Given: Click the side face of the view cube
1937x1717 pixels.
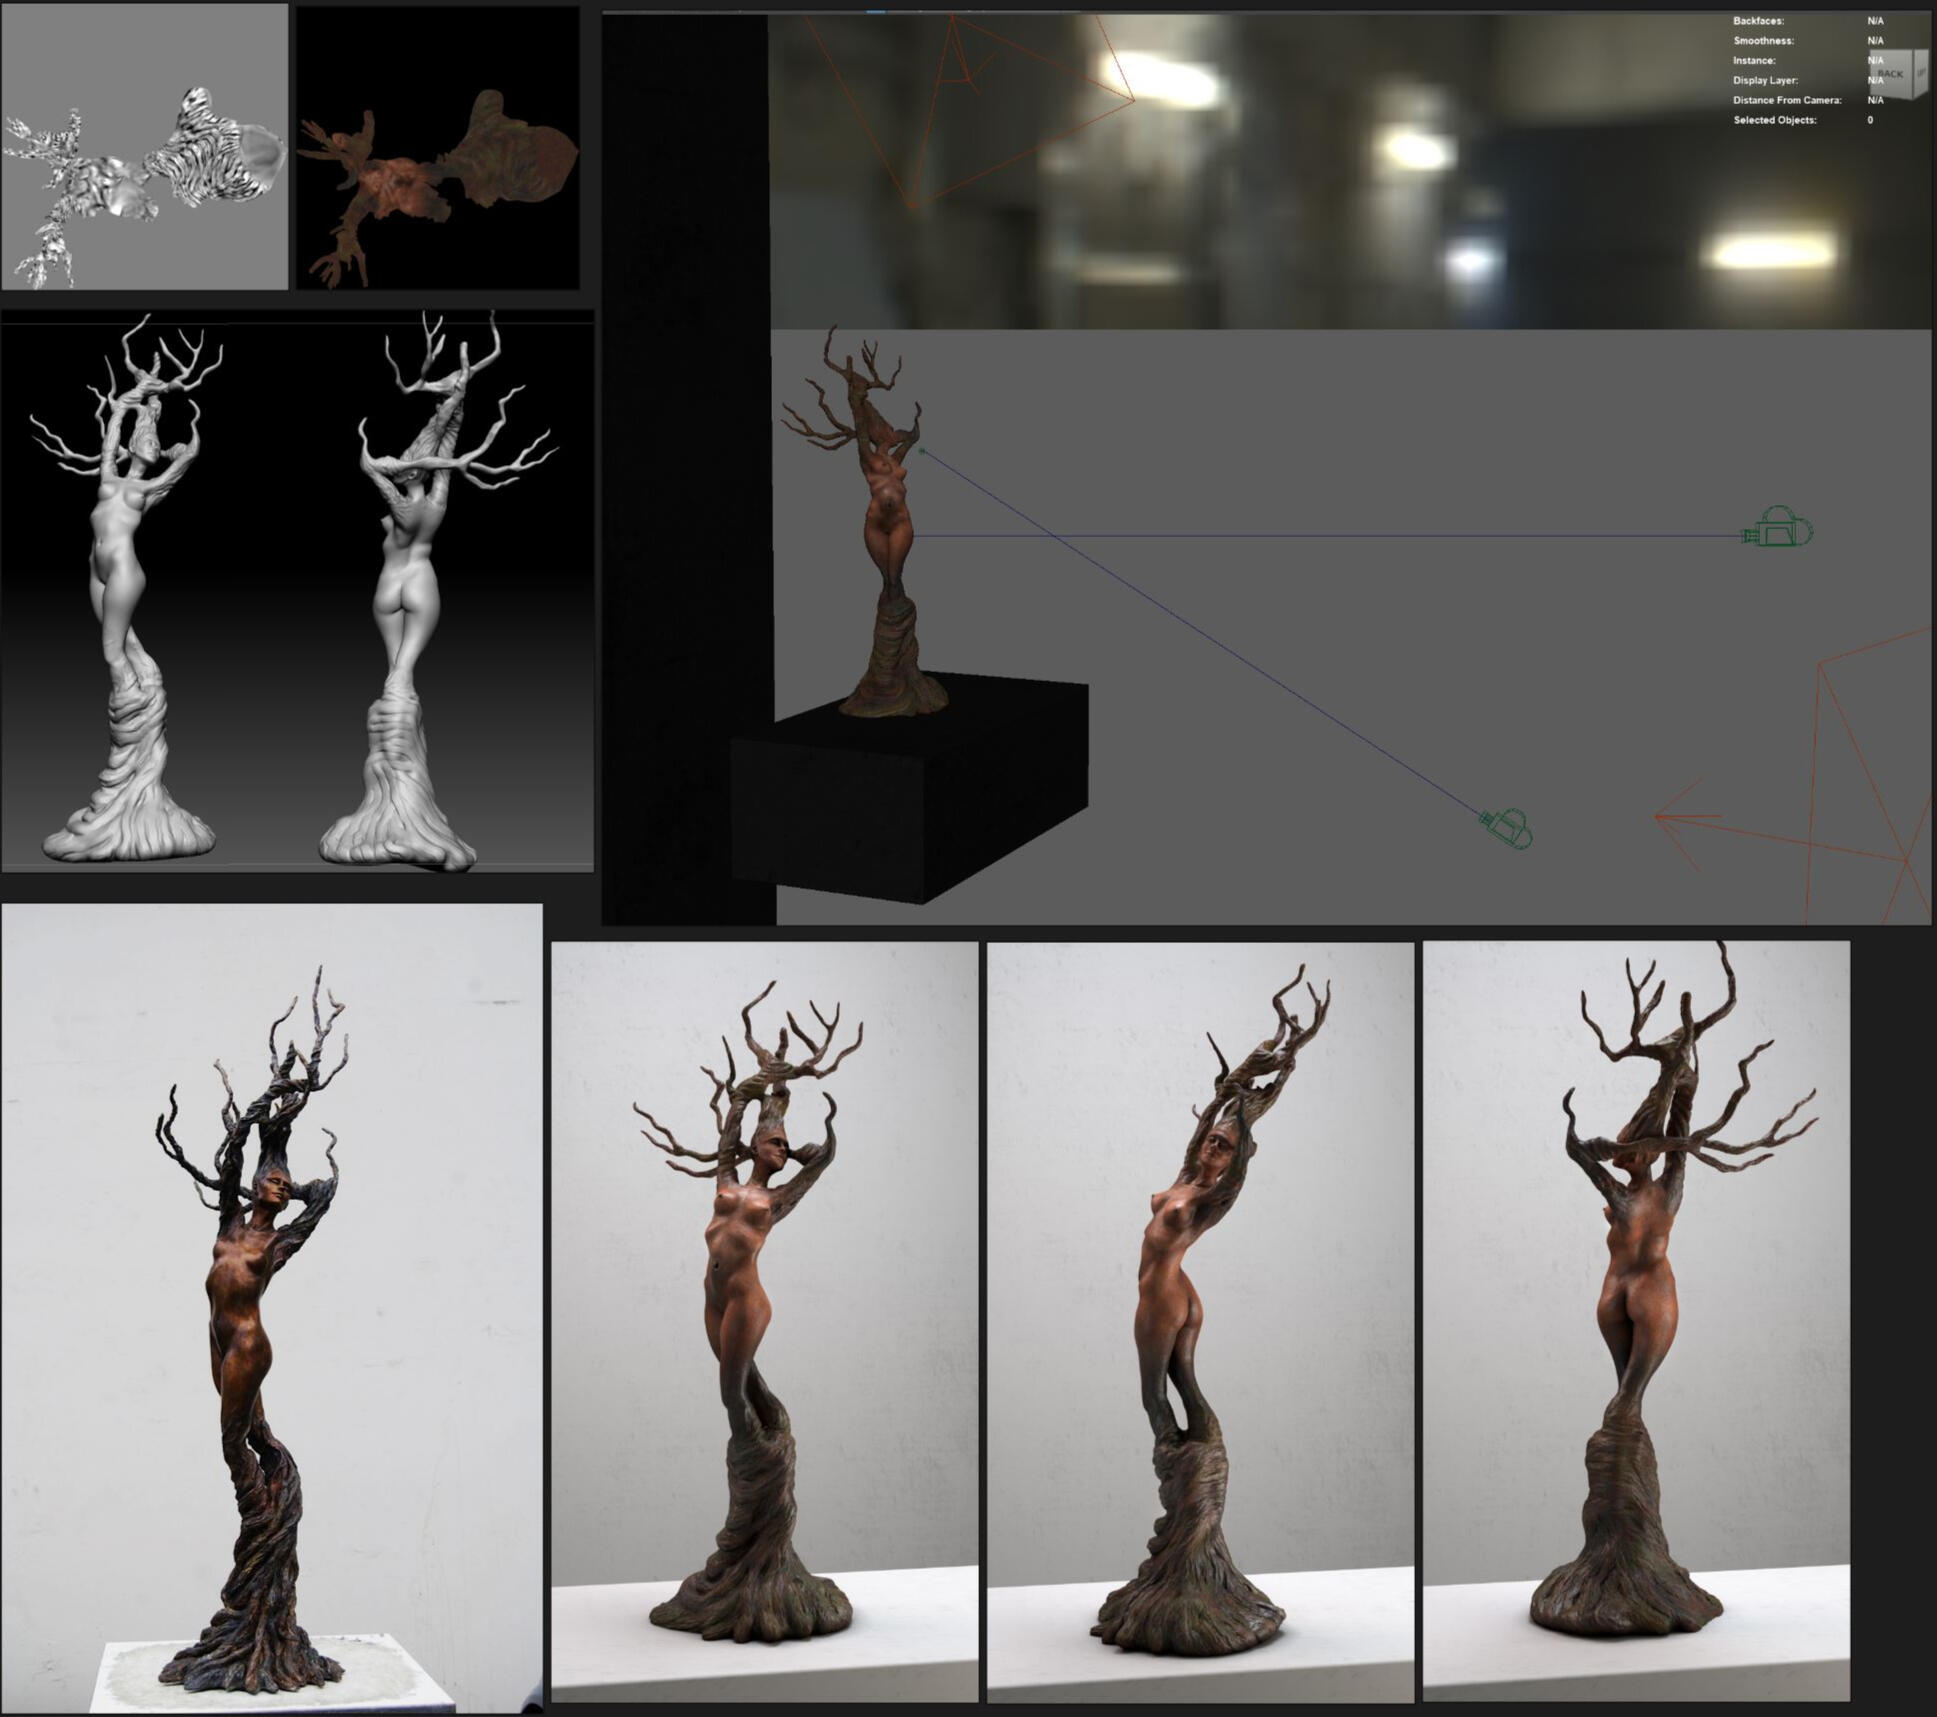Looking at the screenshot, I should [1920, 71].
